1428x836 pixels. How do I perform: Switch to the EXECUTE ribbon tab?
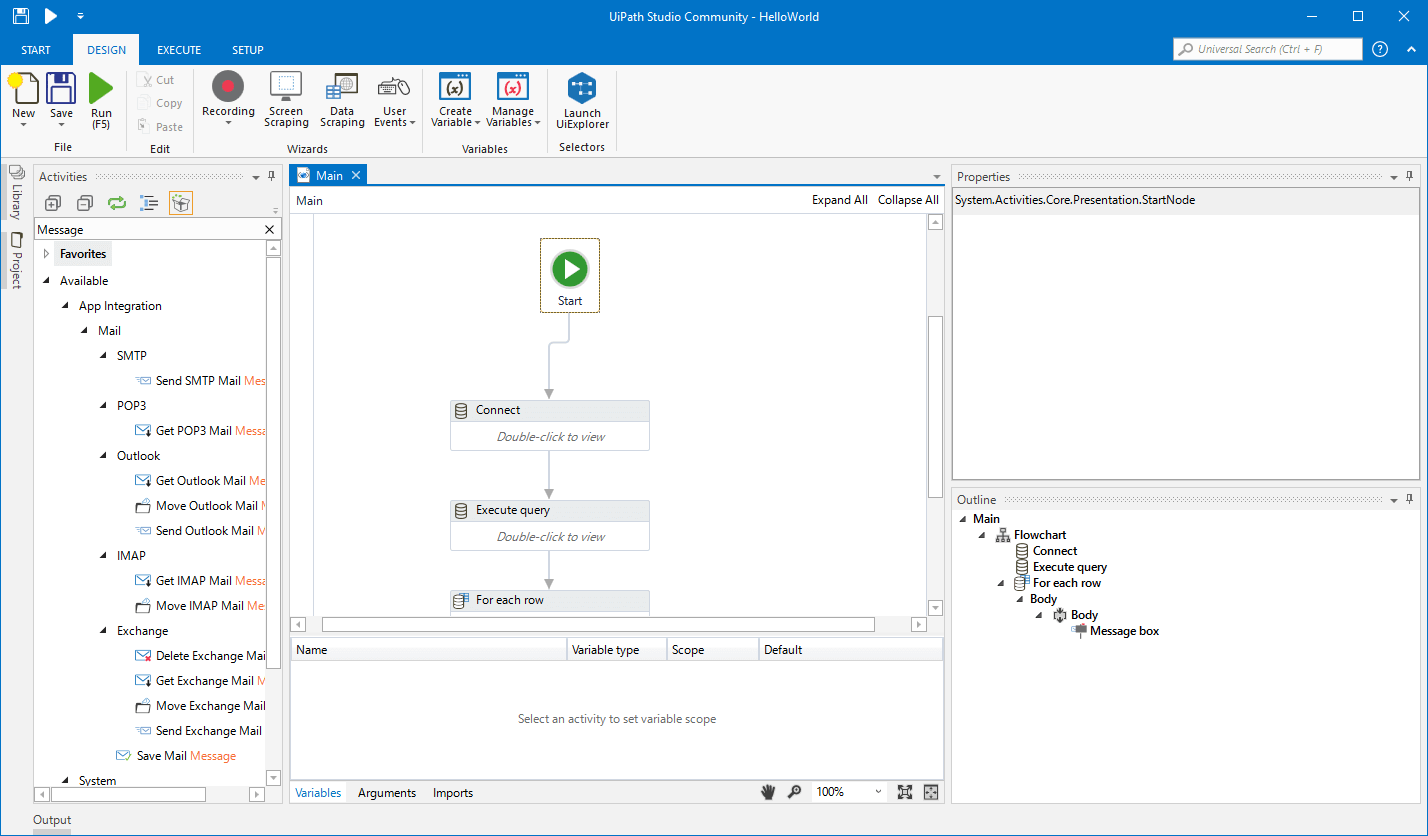179,50
